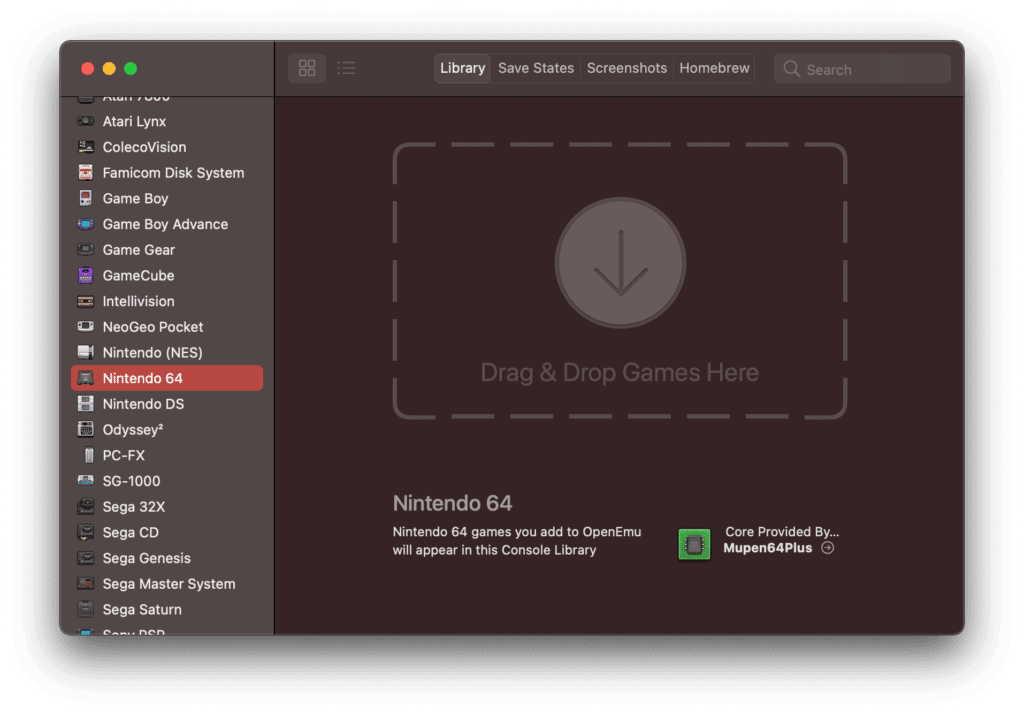Click the Sega Genesis console icon
Image resolution: width=1024 pixels, height=714 pixels.
coord(86,558)
